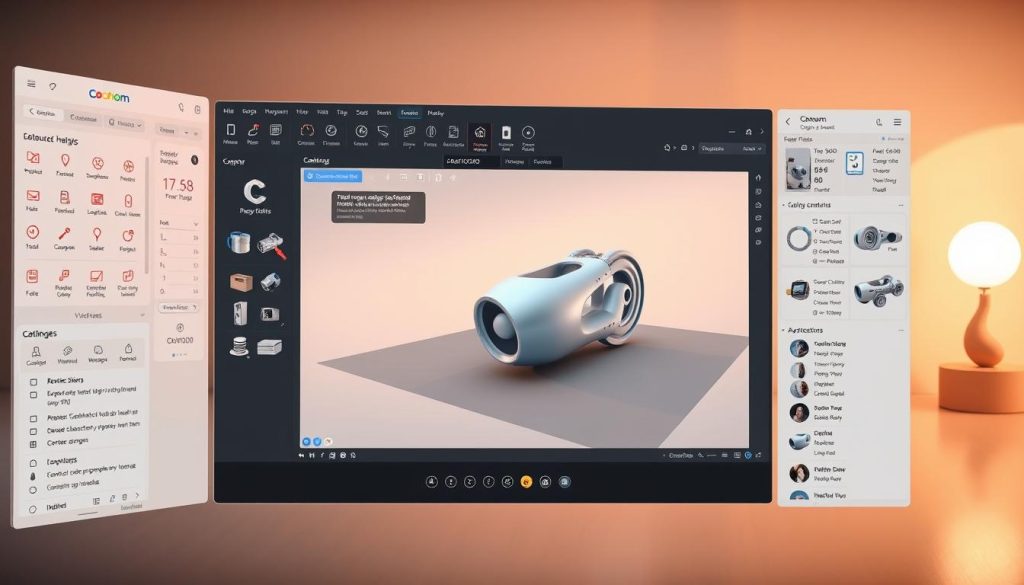Image resolution: width=1024 pixels, height=585 pixels.
Task: Select the red document icon beside the envelope
Action: (x=65, y=197)
